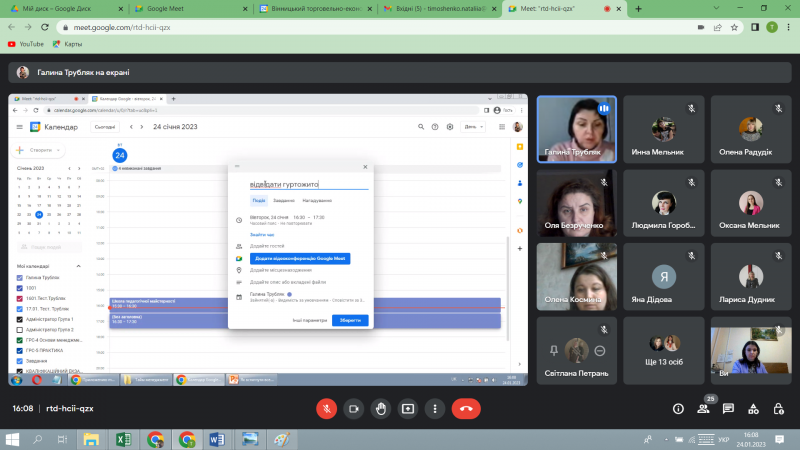Image resolution: width=800 pixels, height=450 pixels.
Task: Switch to 'Вінницький торговельно-екон' tab
Action: point(314,9)
